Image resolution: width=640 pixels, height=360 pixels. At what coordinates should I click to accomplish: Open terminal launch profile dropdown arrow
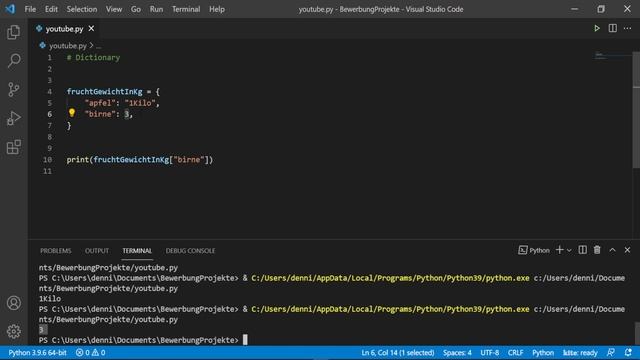(569, 250)
